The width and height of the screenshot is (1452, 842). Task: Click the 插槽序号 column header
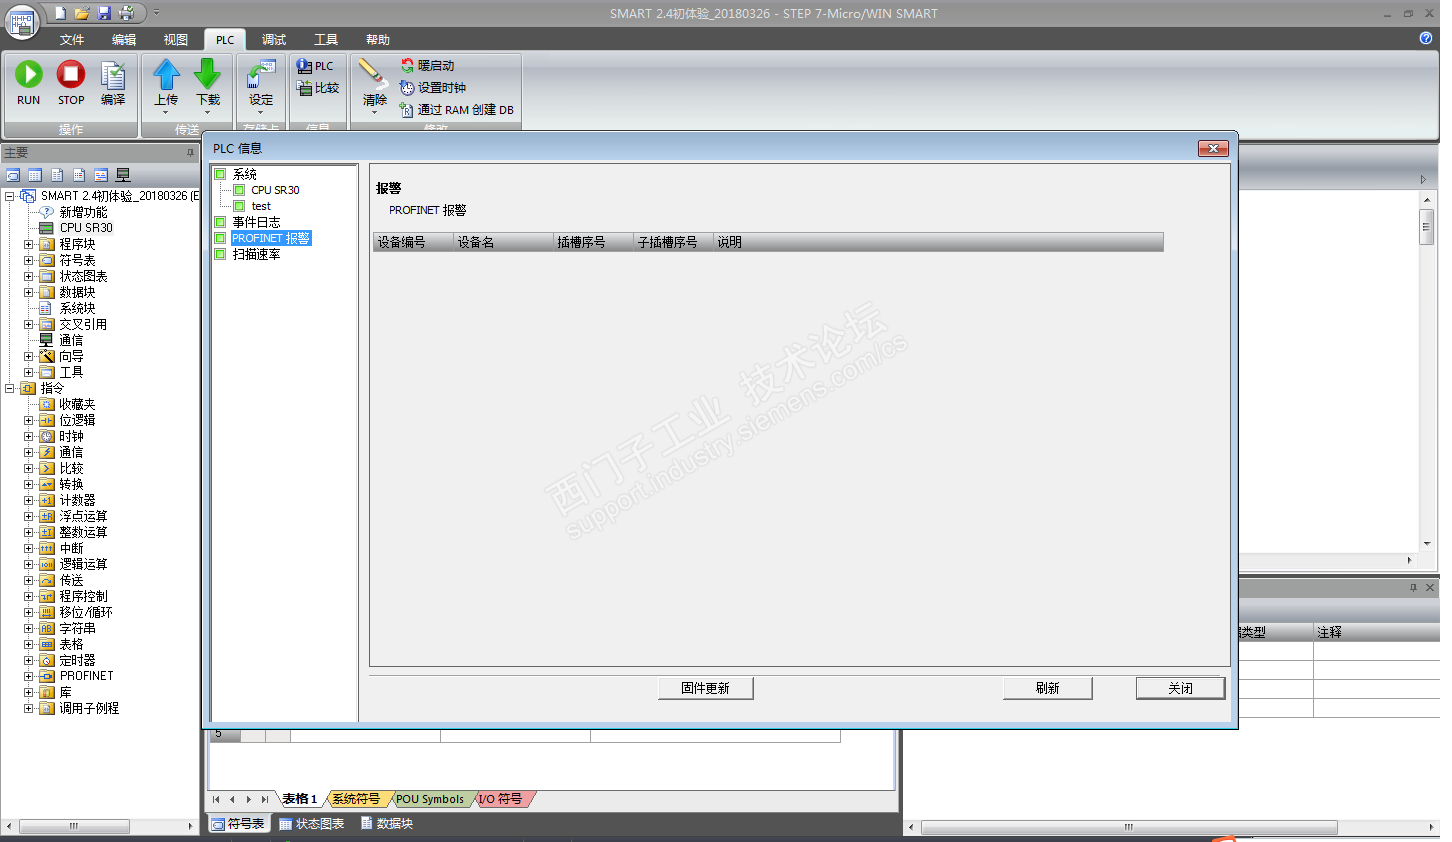click(x=594, y=242)
